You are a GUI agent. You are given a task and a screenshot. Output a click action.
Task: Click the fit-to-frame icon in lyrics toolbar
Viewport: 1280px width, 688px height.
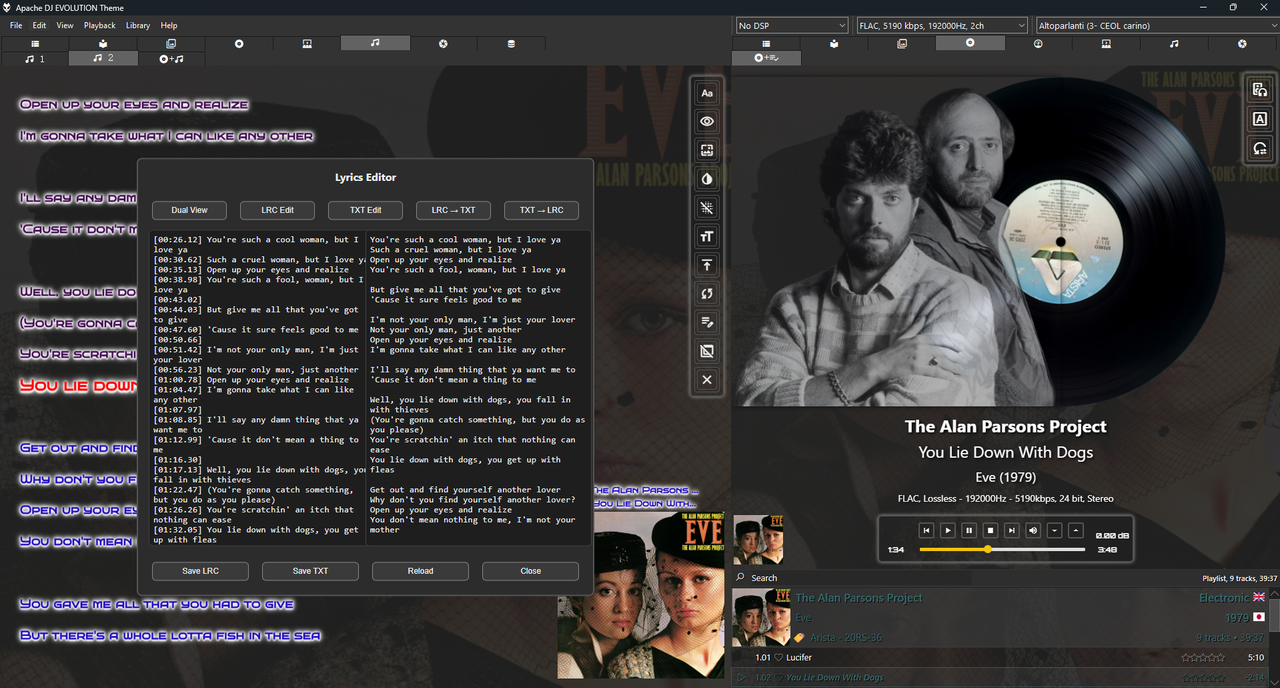[x=707, y=150]
